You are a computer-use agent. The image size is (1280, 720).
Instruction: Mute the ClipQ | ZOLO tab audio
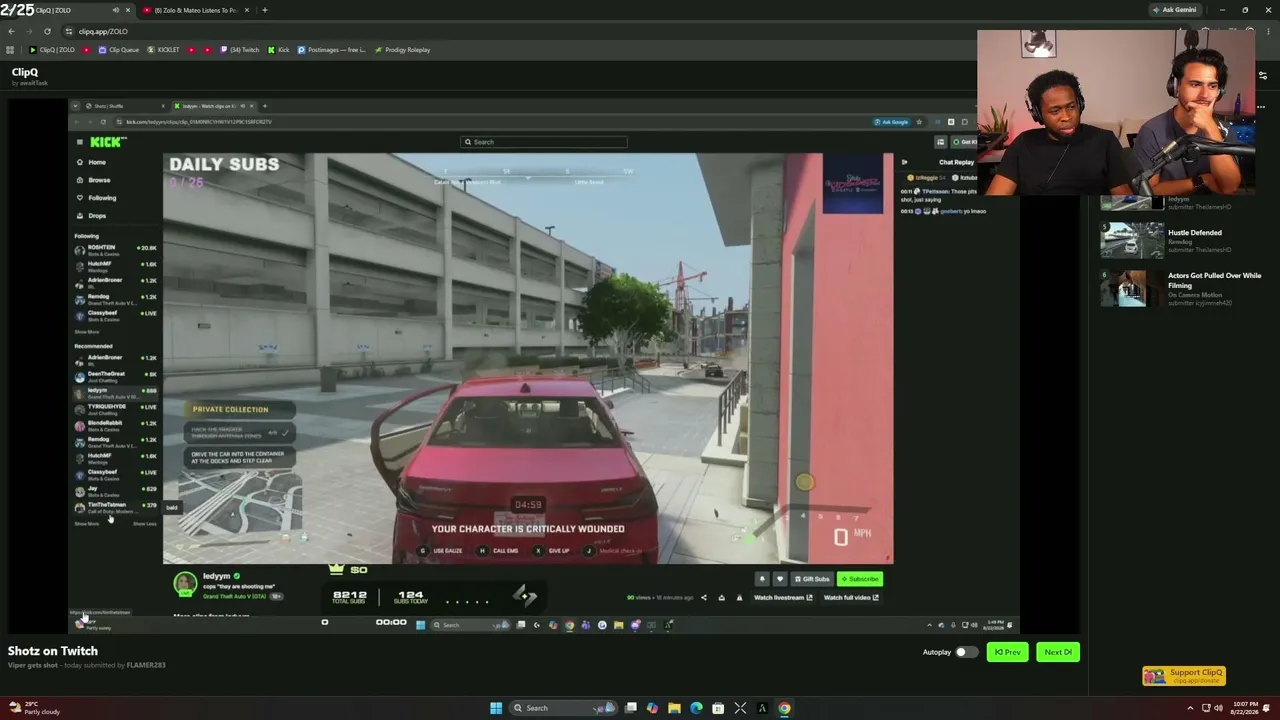point(116,10)
